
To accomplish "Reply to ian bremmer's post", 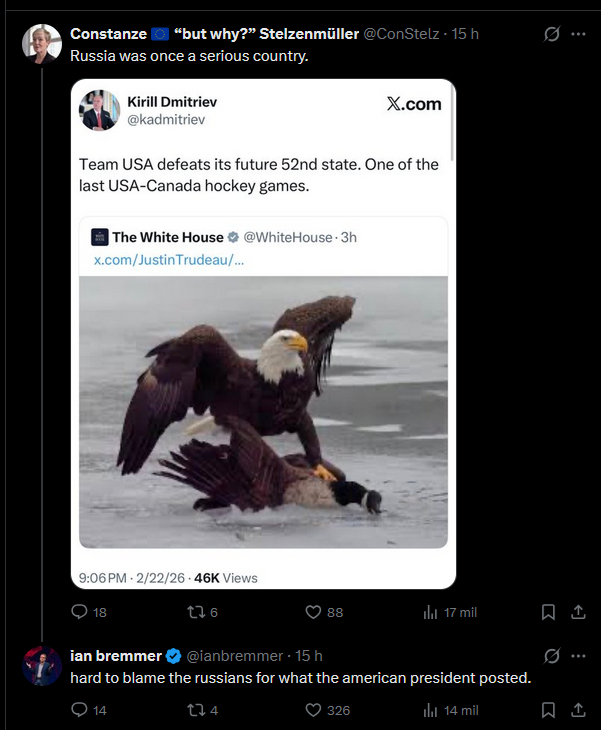I will pos(80,710).
